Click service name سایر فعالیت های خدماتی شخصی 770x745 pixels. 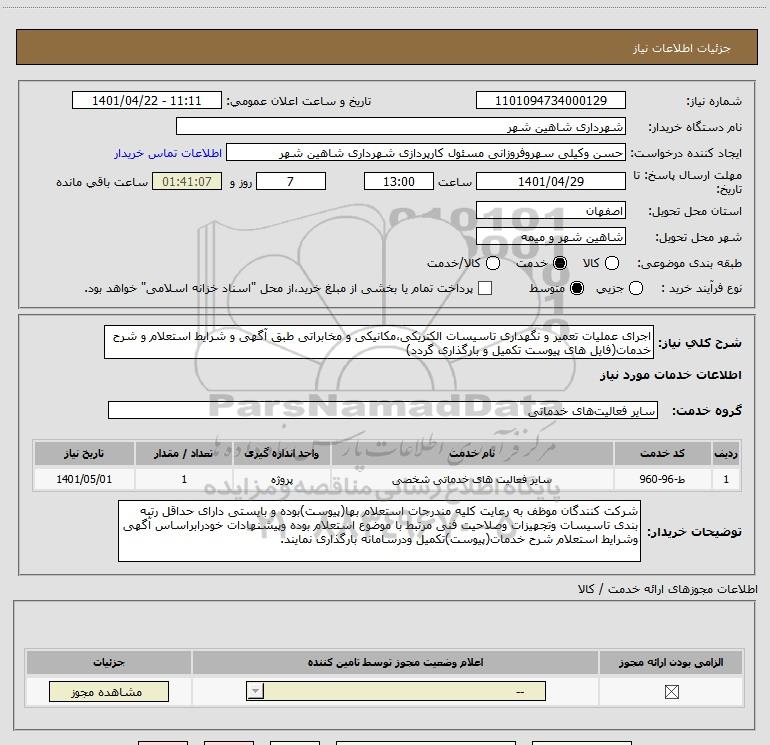point(472,479)
